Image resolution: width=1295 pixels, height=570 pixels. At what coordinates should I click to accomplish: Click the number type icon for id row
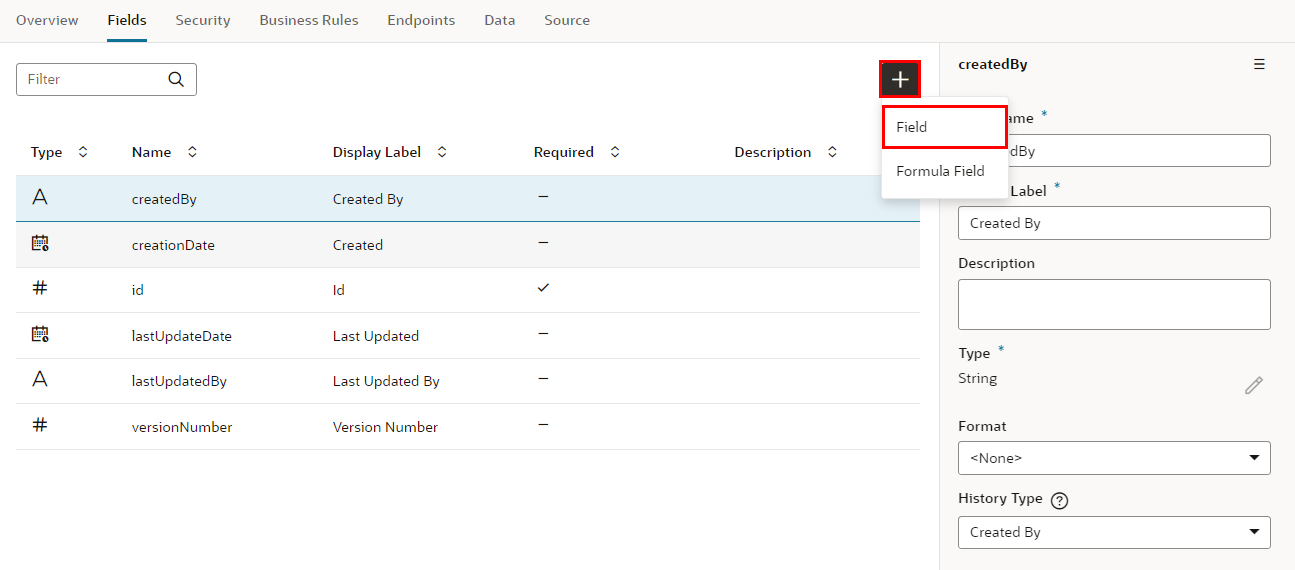click(x=40, y=288)
